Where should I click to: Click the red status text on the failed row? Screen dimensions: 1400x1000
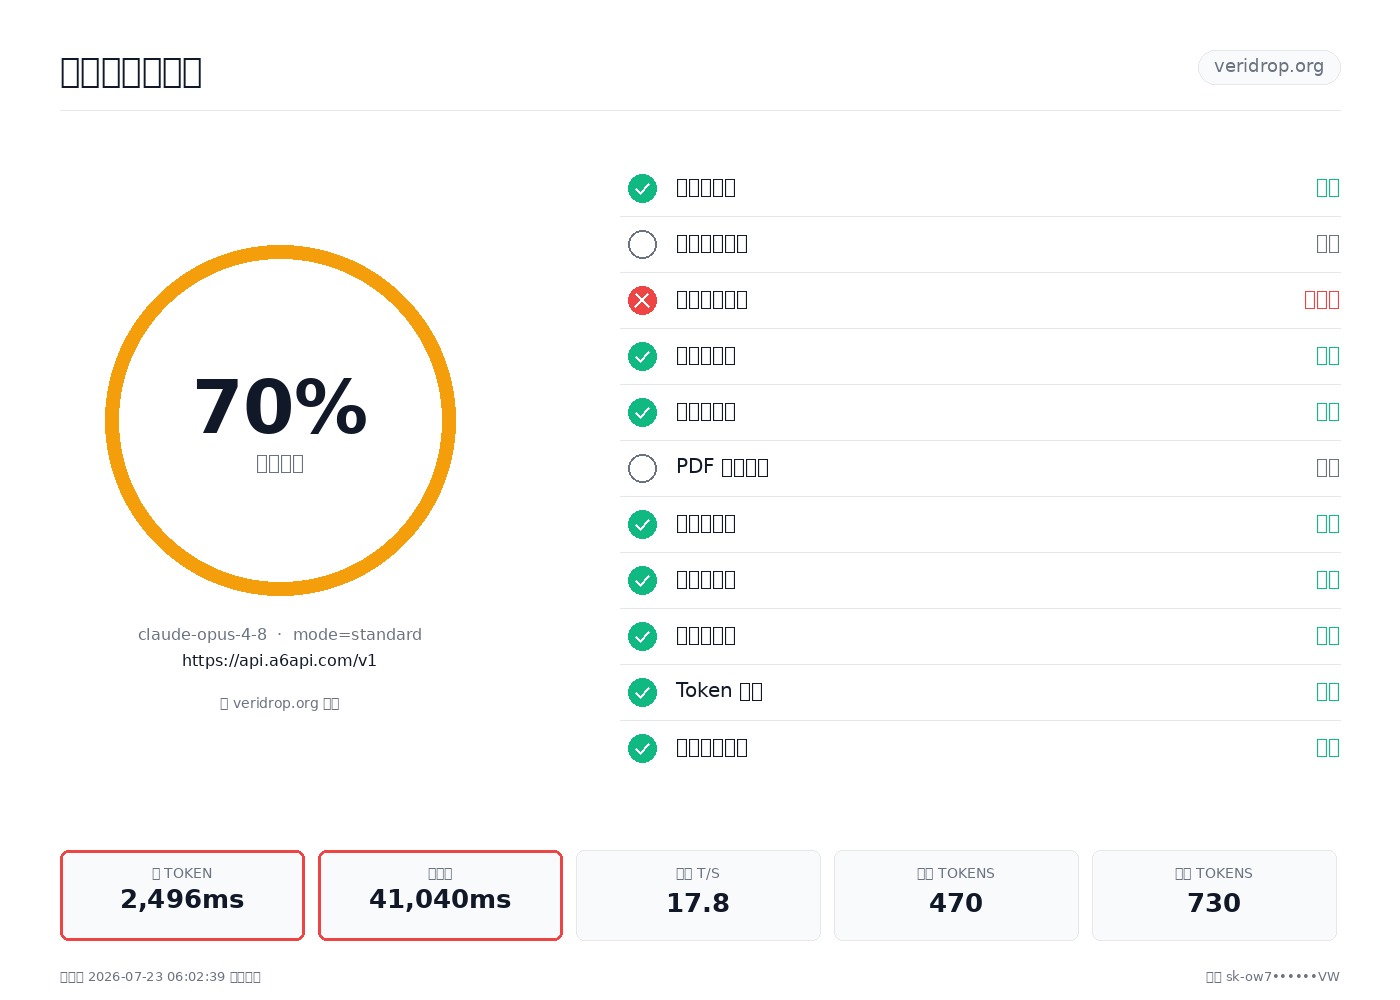pos(1322,300)
